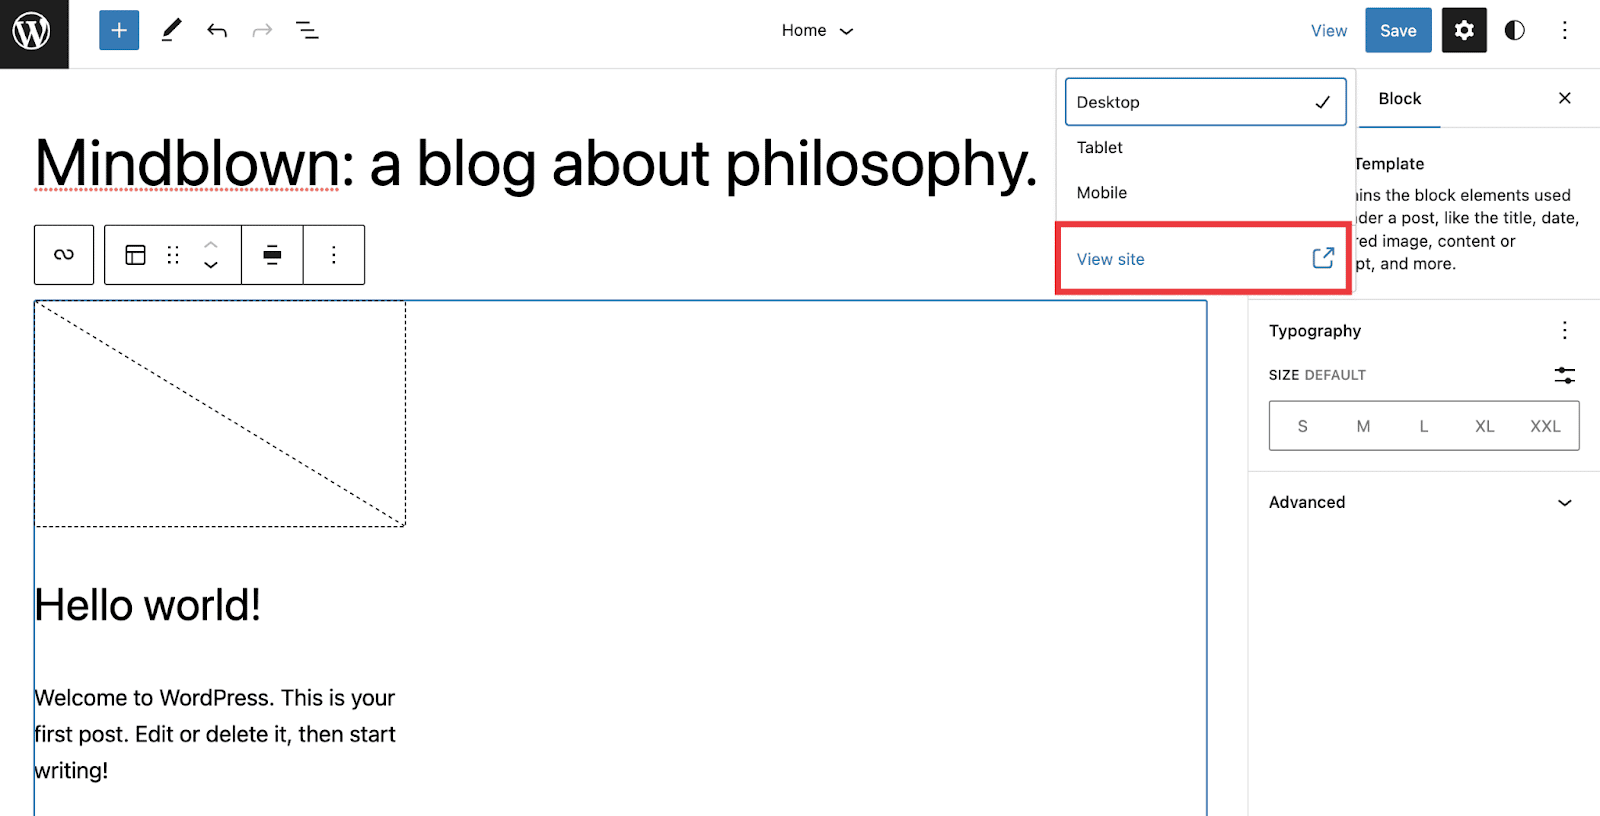Open the List View panel
Viewport: 1600px width, 816px height.
(x=307, y=31)
